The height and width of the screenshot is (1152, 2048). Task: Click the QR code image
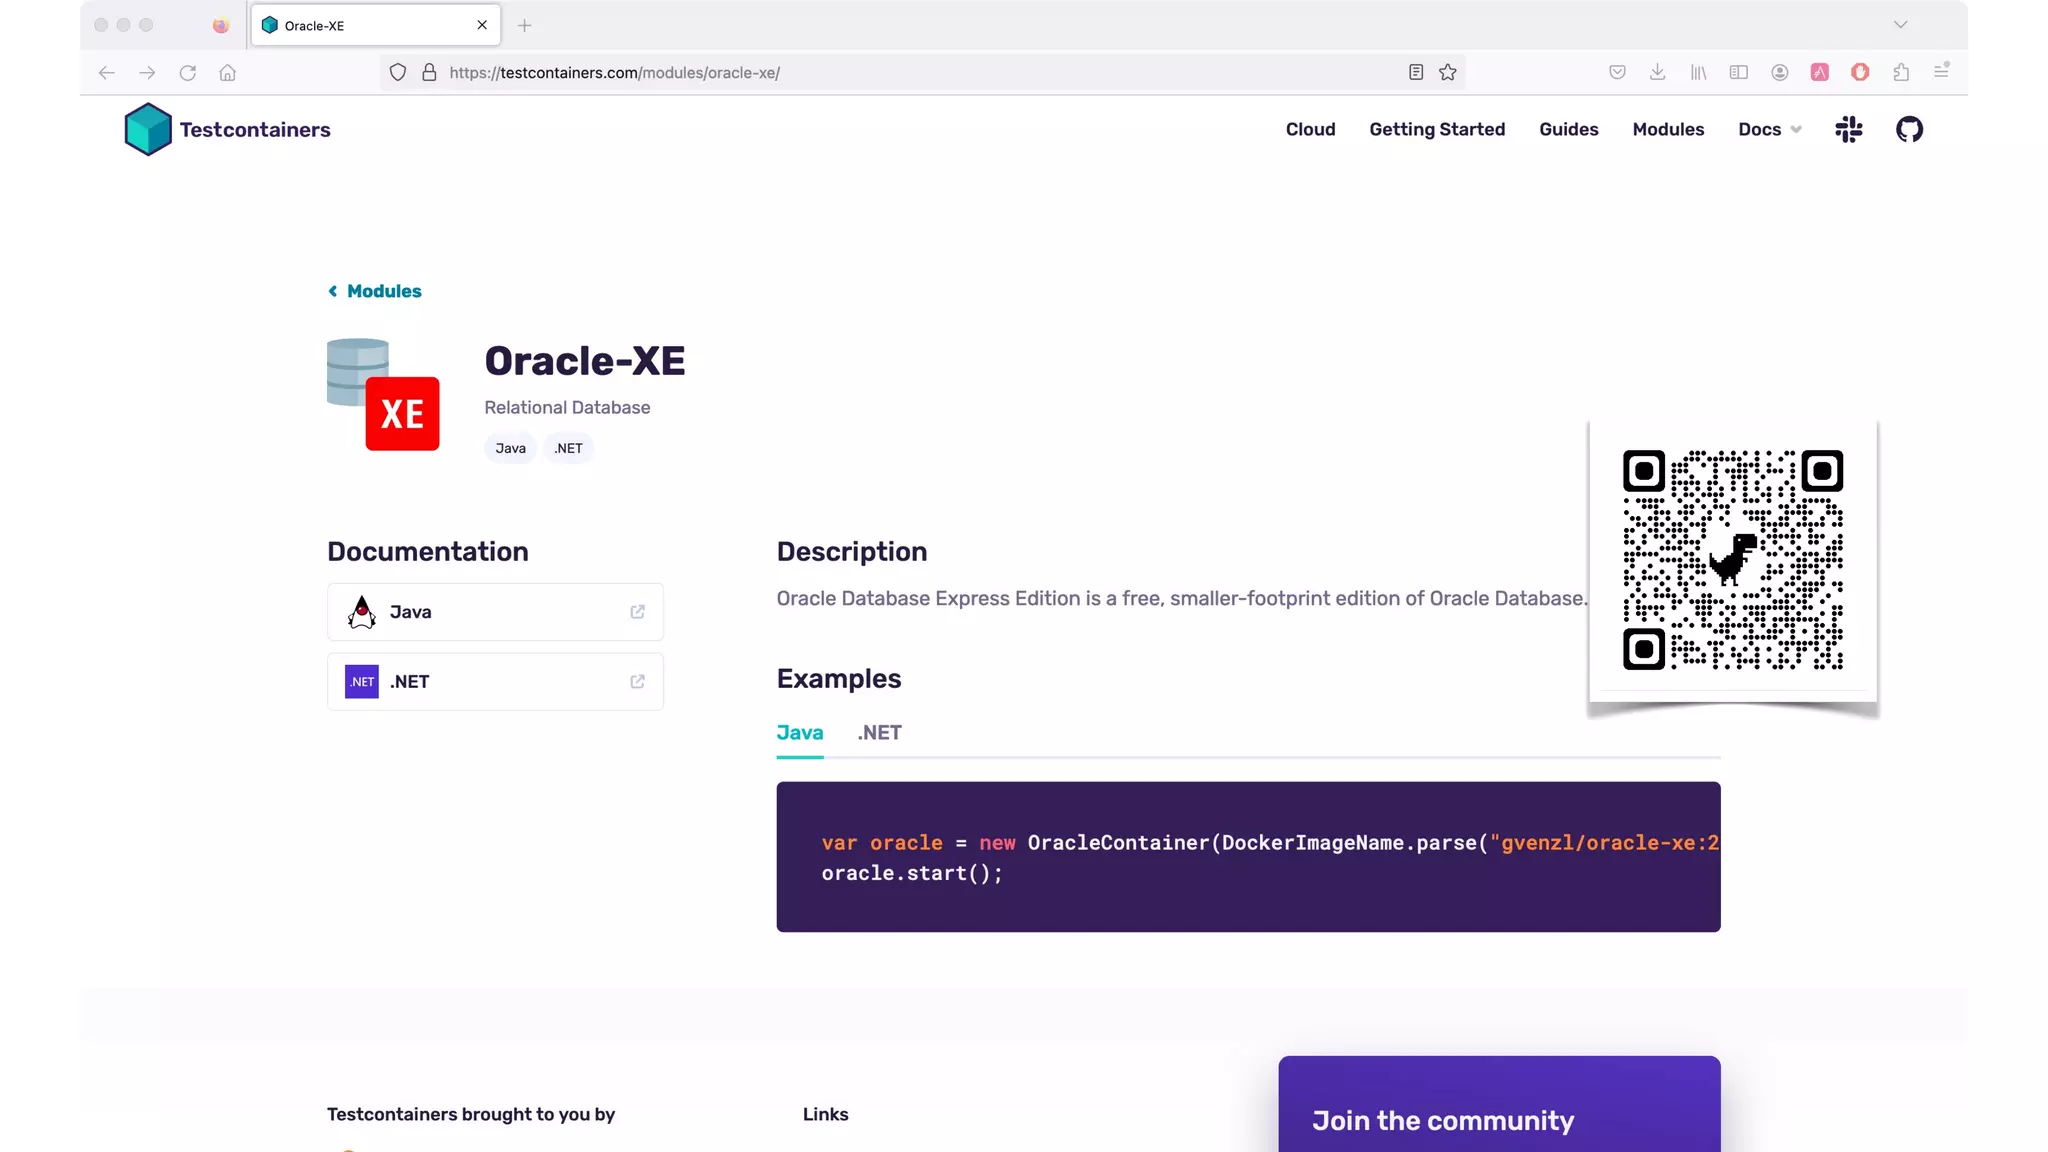tap(1732, 560)
